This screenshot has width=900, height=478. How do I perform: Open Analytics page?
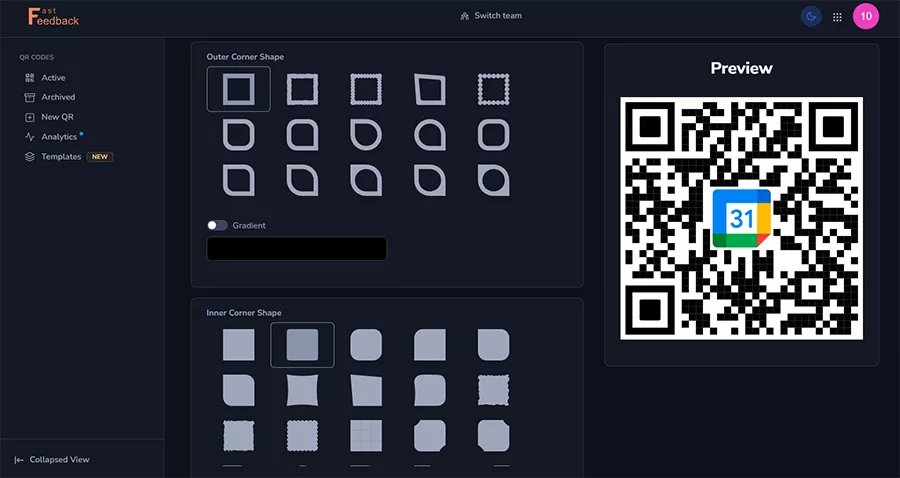[x=52, y=137]
